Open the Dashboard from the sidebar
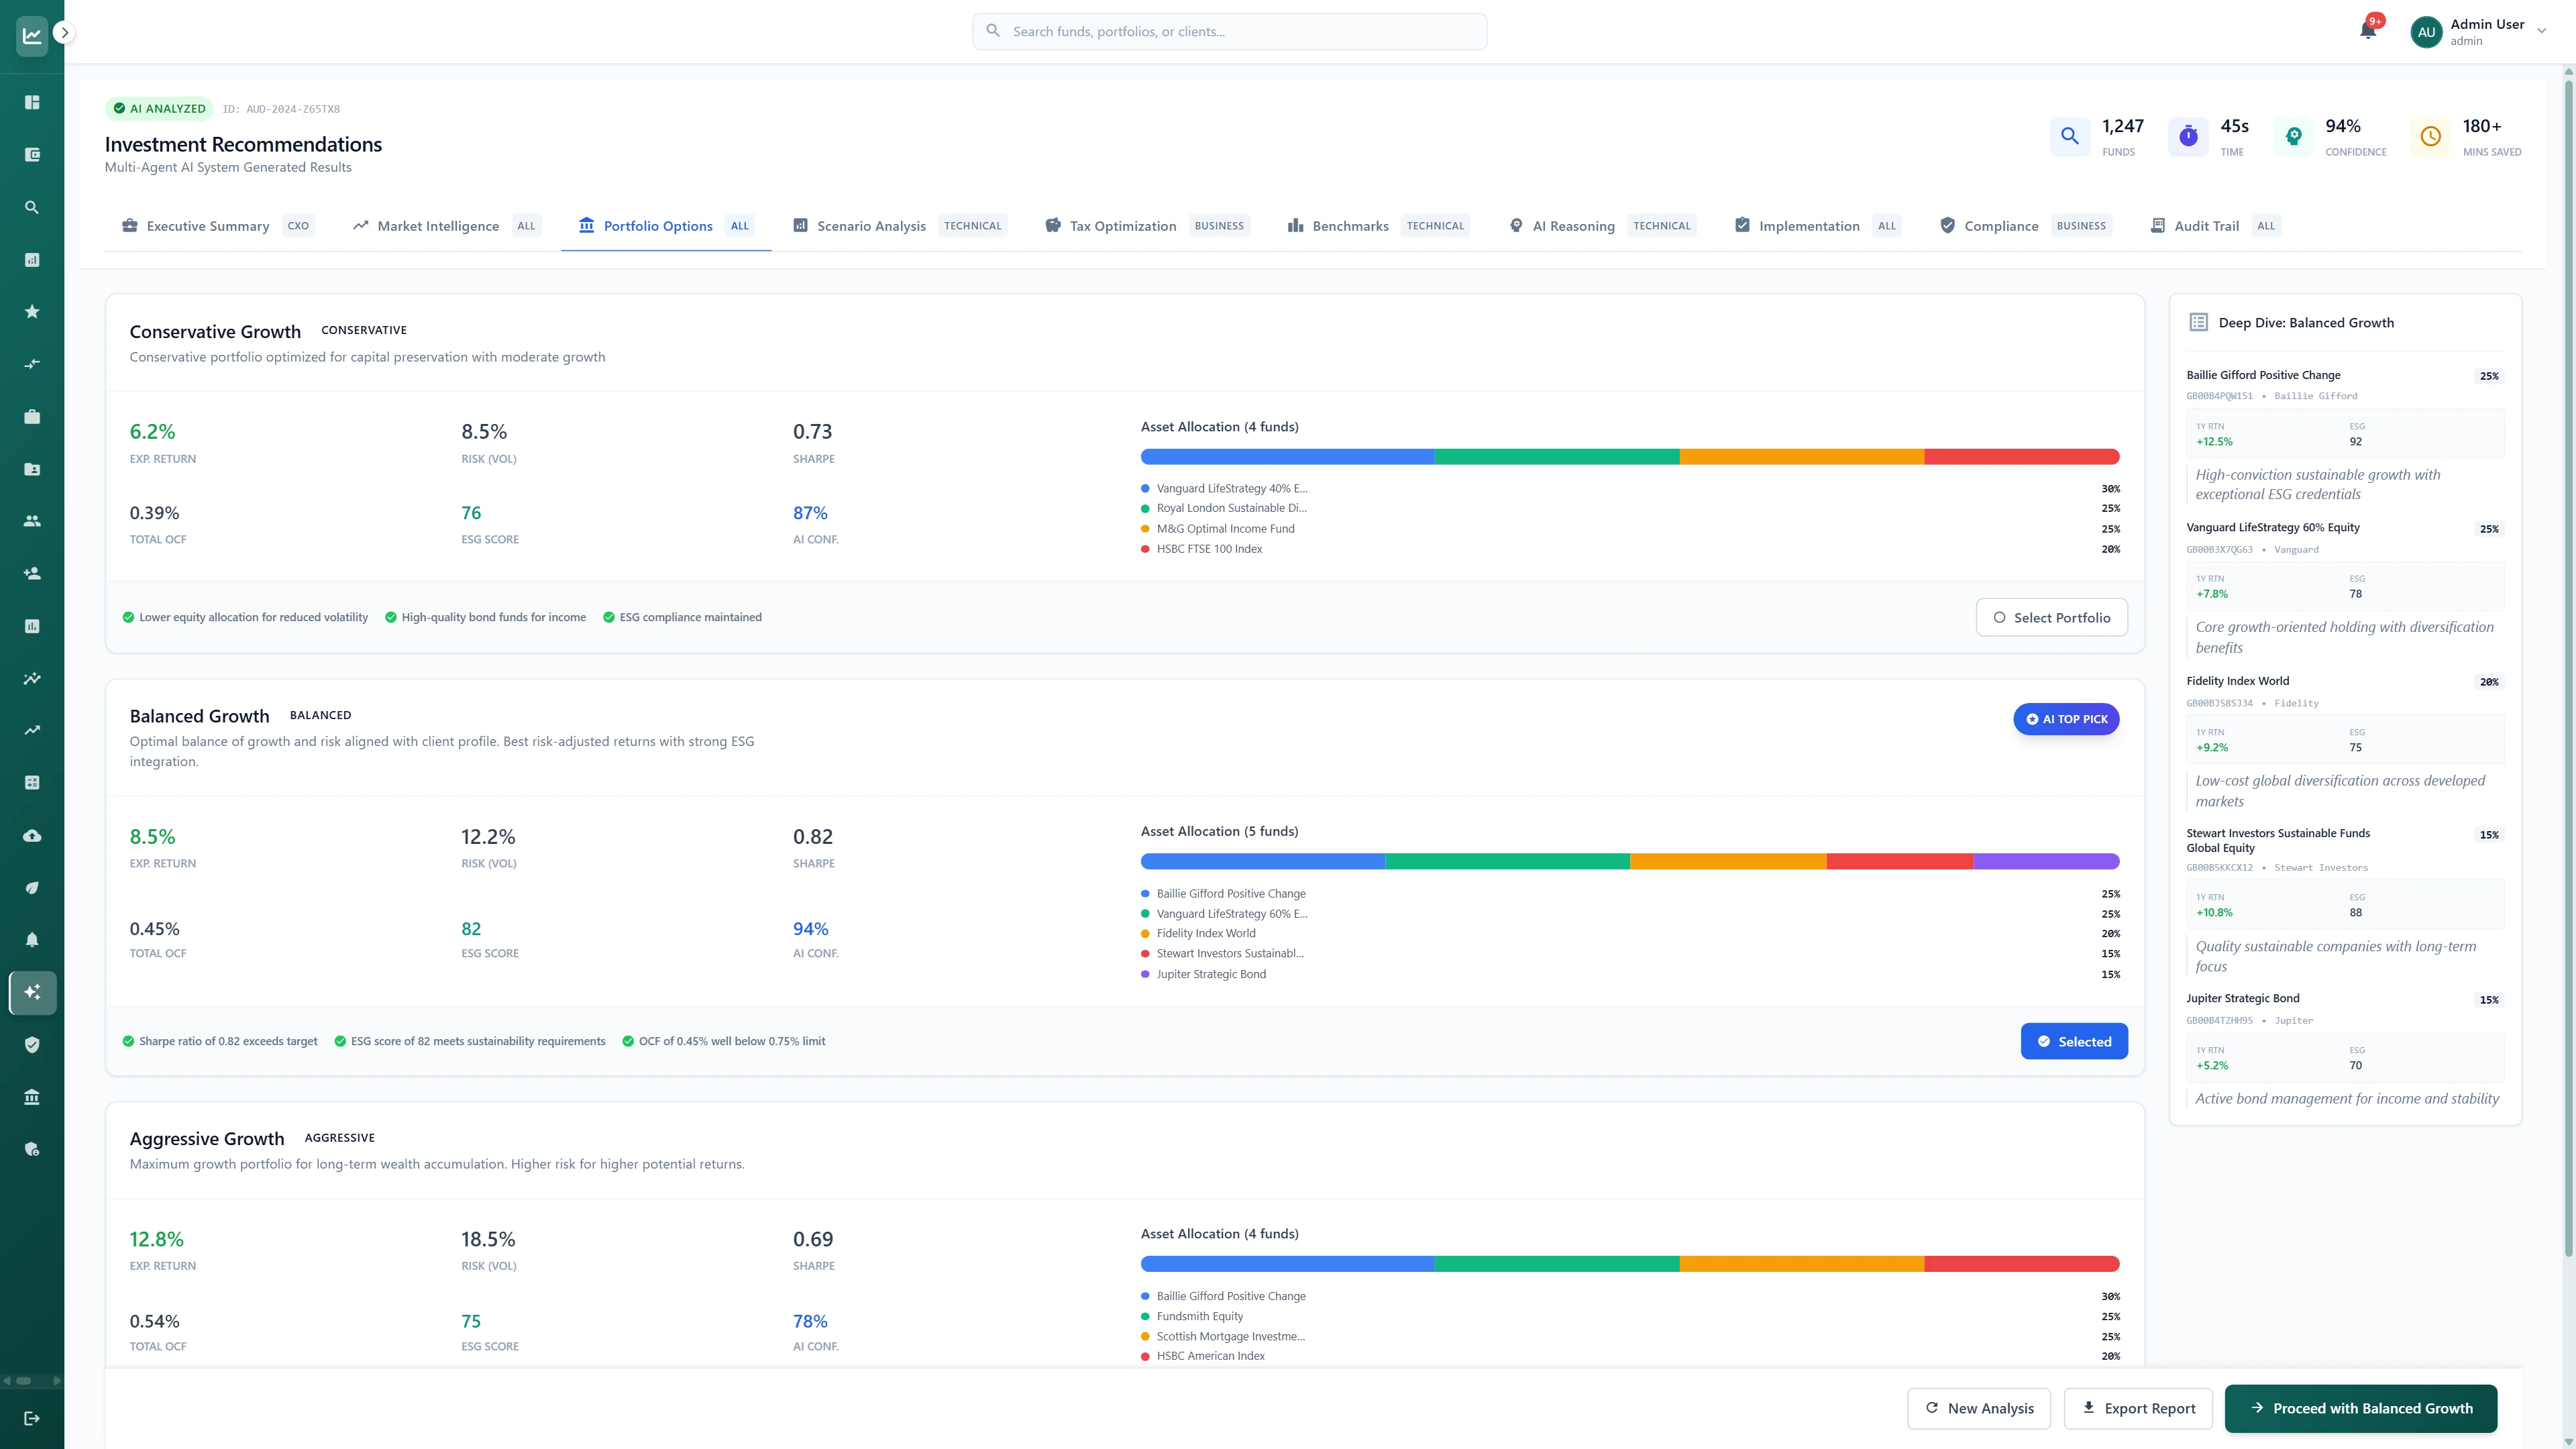This screenshot has height=1449, width=2576. click(32, 102)
